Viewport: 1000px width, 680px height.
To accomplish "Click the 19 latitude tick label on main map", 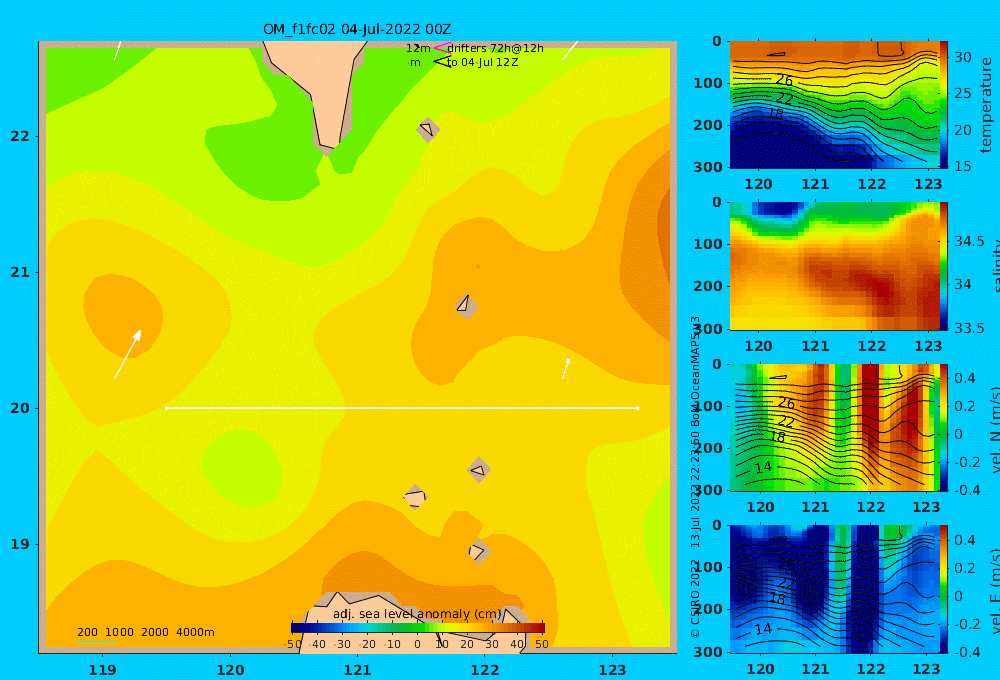I will click(x=20, y=544).
